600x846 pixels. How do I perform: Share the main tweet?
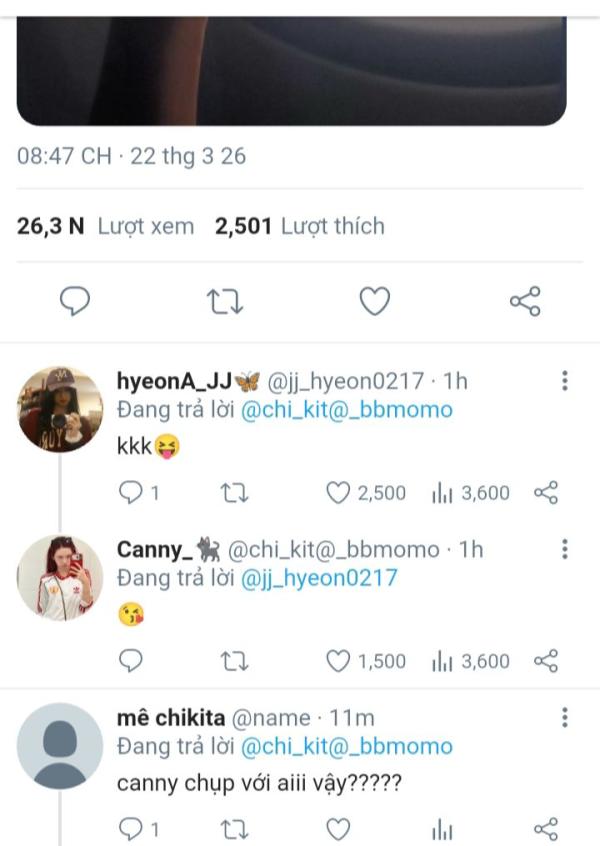click(525, 301)
